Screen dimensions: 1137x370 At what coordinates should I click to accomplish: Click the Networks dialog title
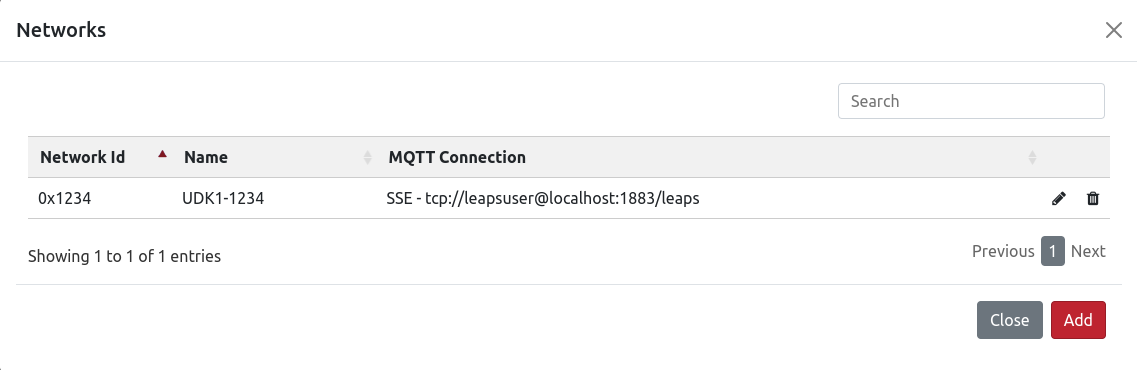point(61,30)
